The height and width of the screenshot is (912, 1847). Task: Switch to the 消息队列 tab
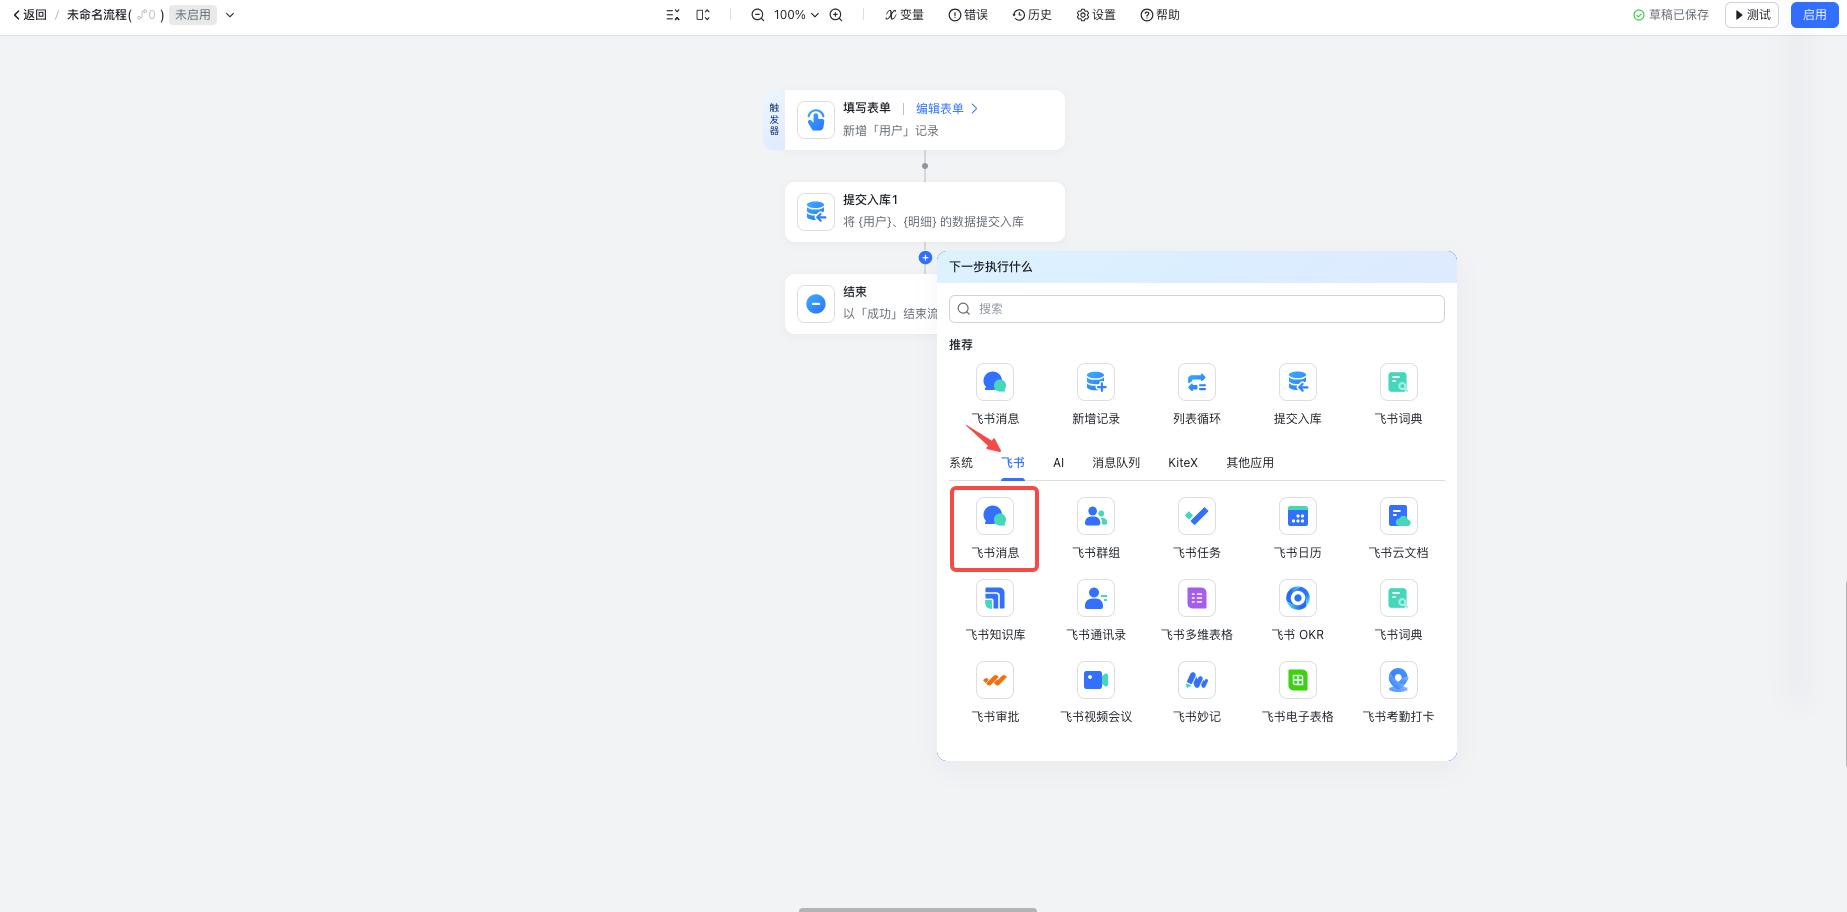[1116, 463]
